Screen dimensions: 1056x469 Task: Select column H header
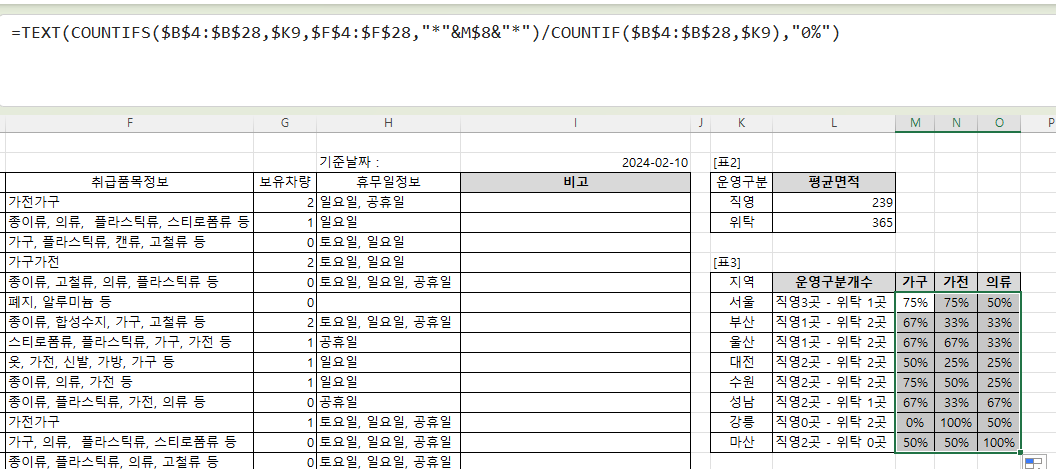point(388,122)
